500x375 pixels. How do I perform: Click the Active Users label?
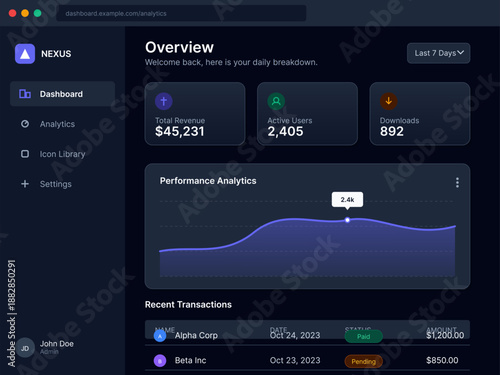(290, 120)
